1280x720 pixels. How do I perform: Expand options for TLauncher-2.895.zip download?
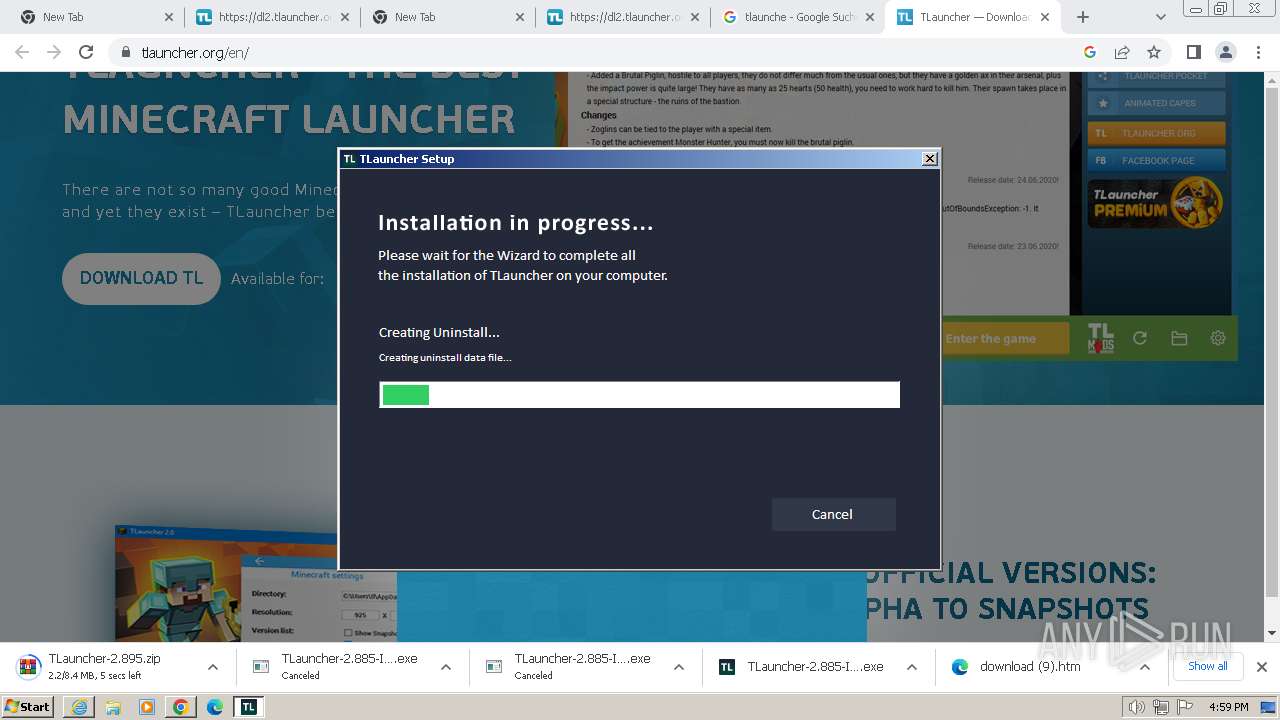pyautogui.click(x=213, y=667)
